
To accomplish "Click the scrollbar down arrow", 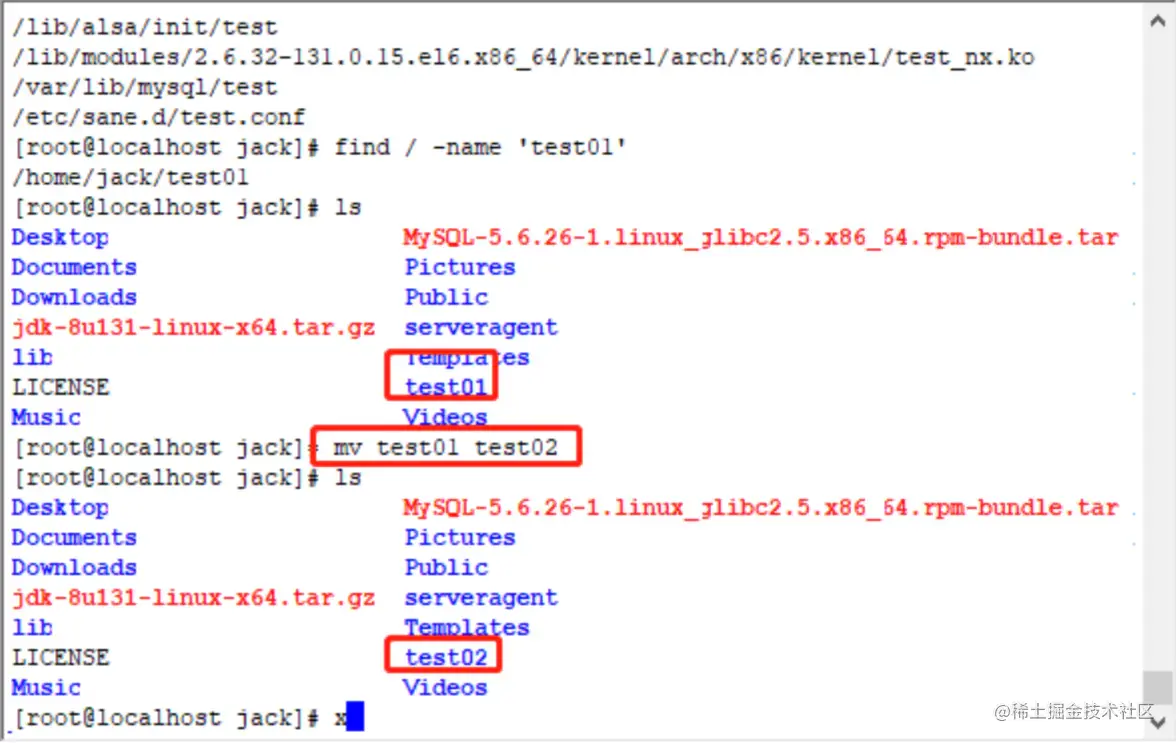I will tap(1158, 723).
